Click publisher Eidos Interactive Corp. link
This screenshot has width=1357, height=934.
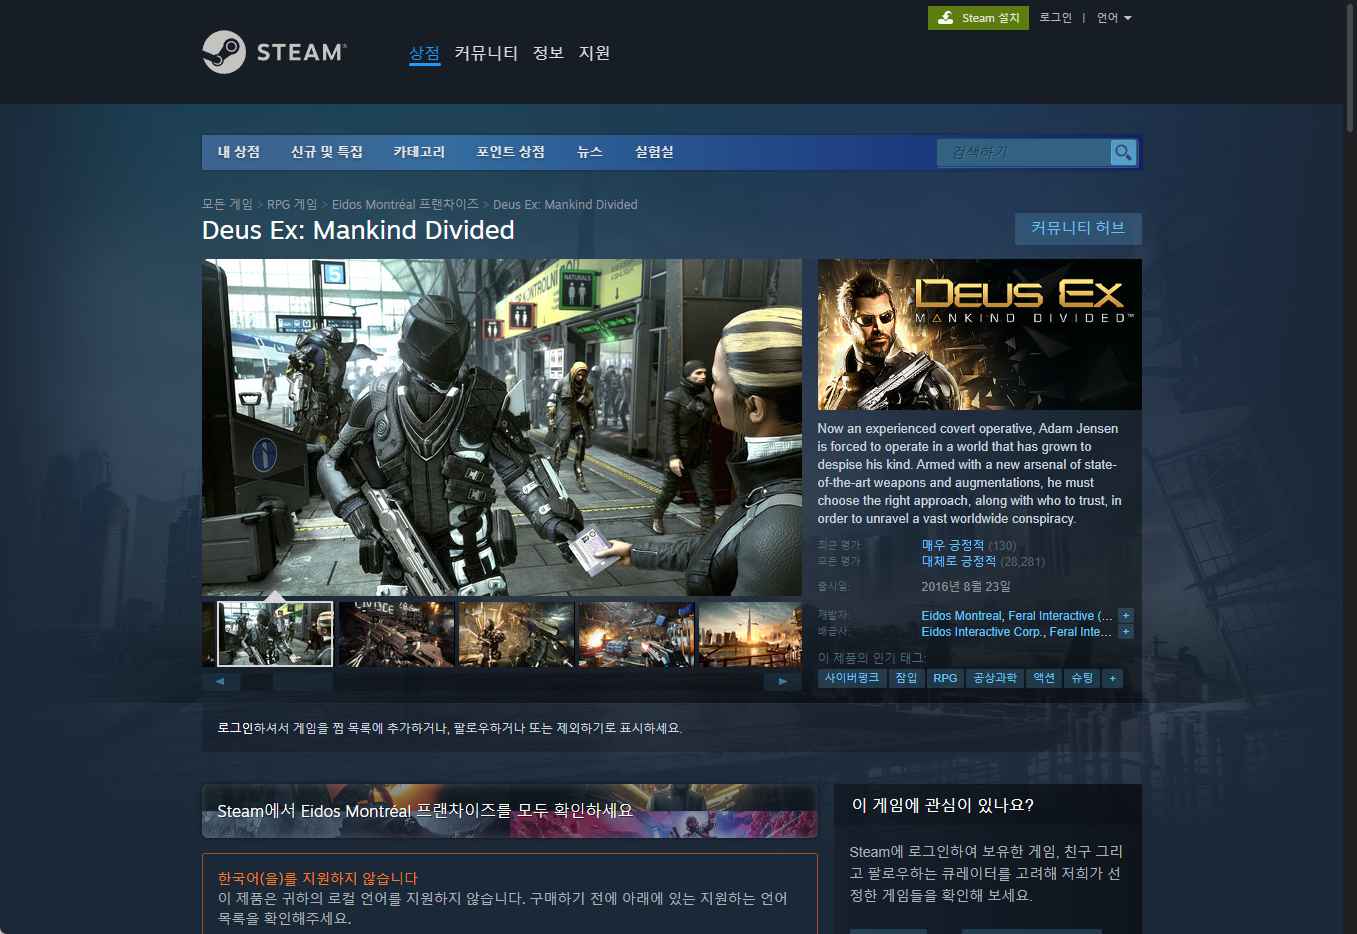(981, 632)
